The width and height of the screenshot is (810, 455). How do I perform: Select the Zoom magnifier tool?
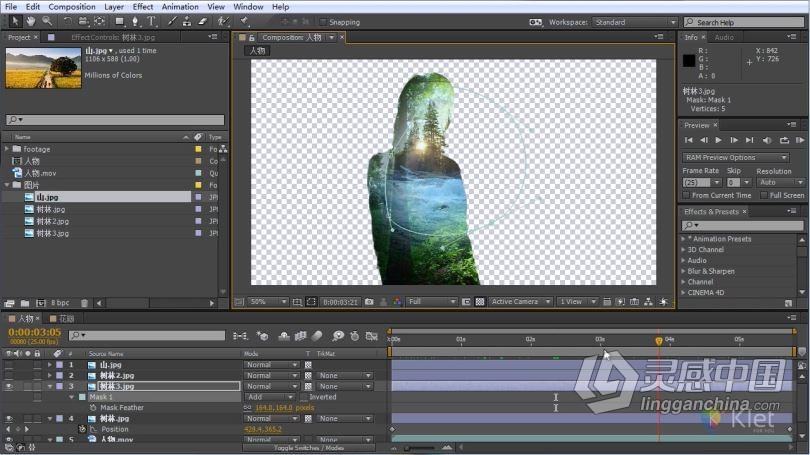[x=47, y=21]
